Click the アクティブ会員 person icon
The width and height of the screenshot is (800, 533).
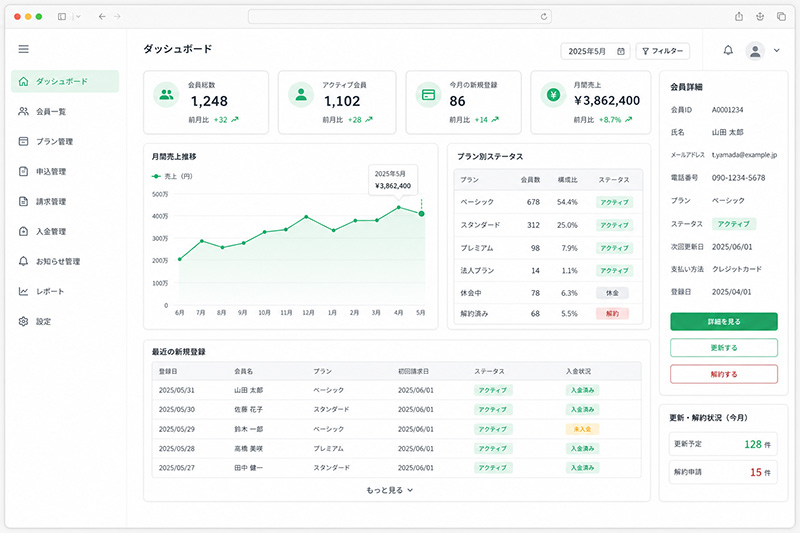point(301,95)
